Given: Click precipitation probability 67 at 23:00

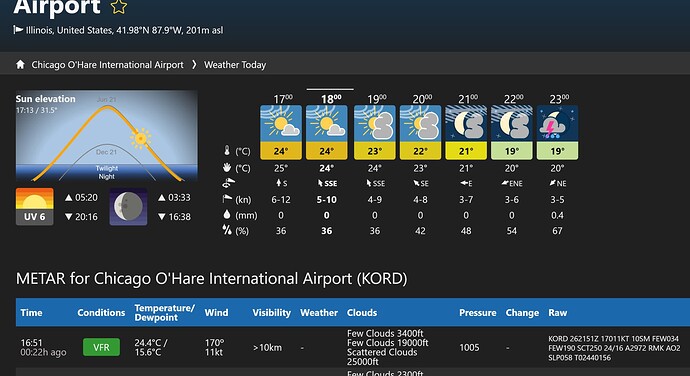Looking at the screenshot, I should 557,231.
